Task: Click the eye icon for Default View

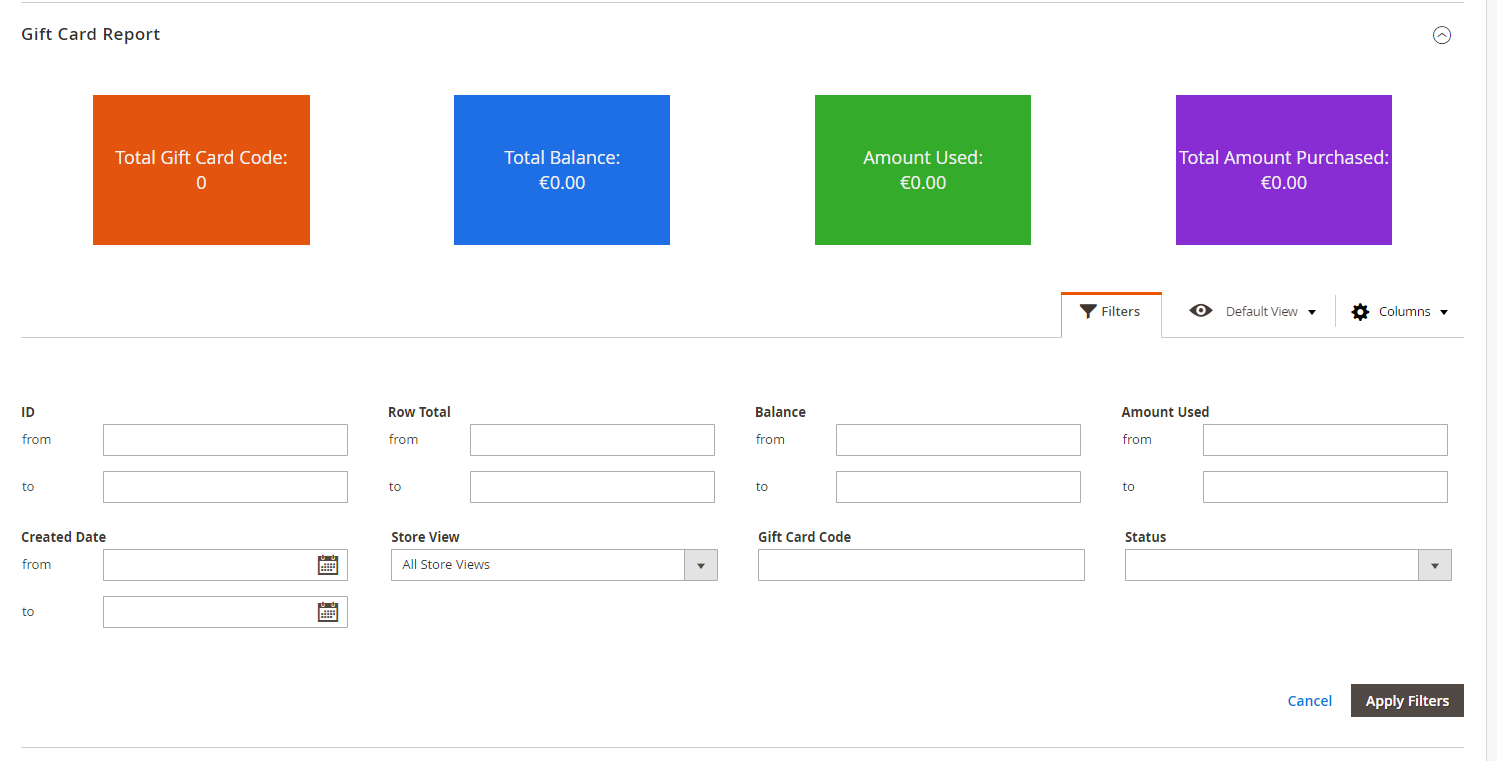Action: [1200, 311]
